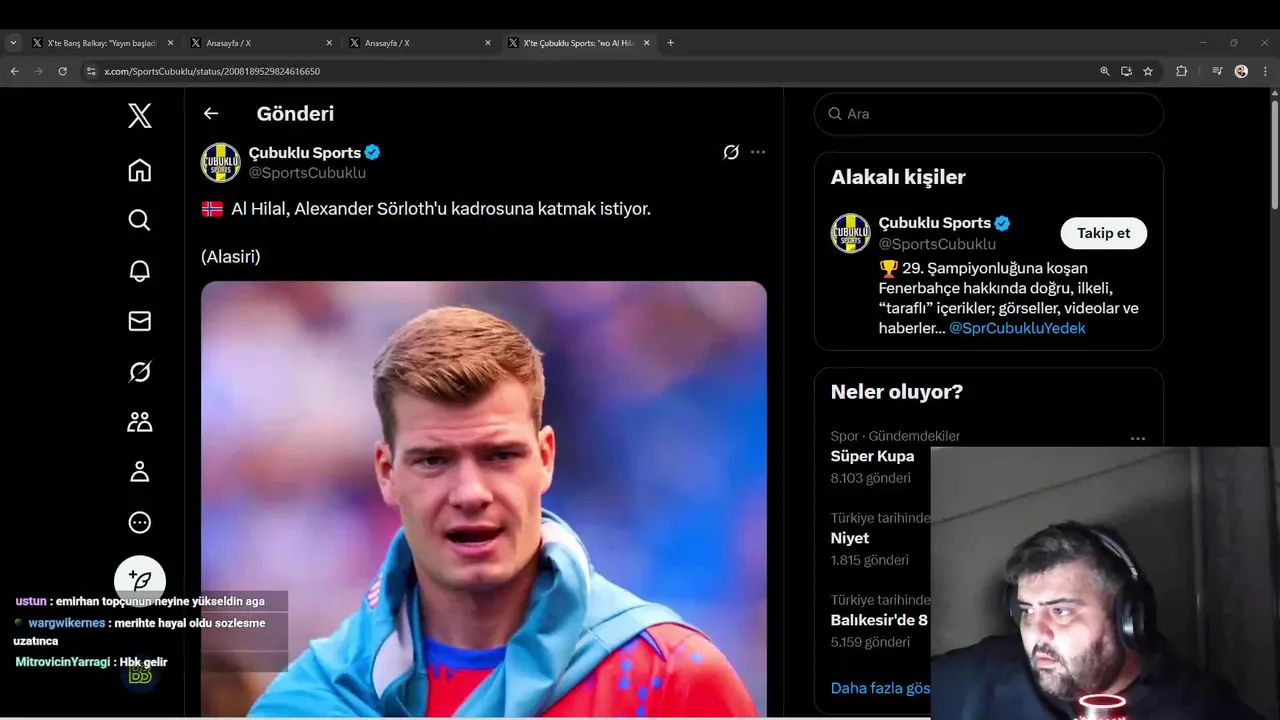Viewport: 1280px width, 720px height.
Task: Click chat message from ustun
Action: pyautogui.click(x=140, y=601)
